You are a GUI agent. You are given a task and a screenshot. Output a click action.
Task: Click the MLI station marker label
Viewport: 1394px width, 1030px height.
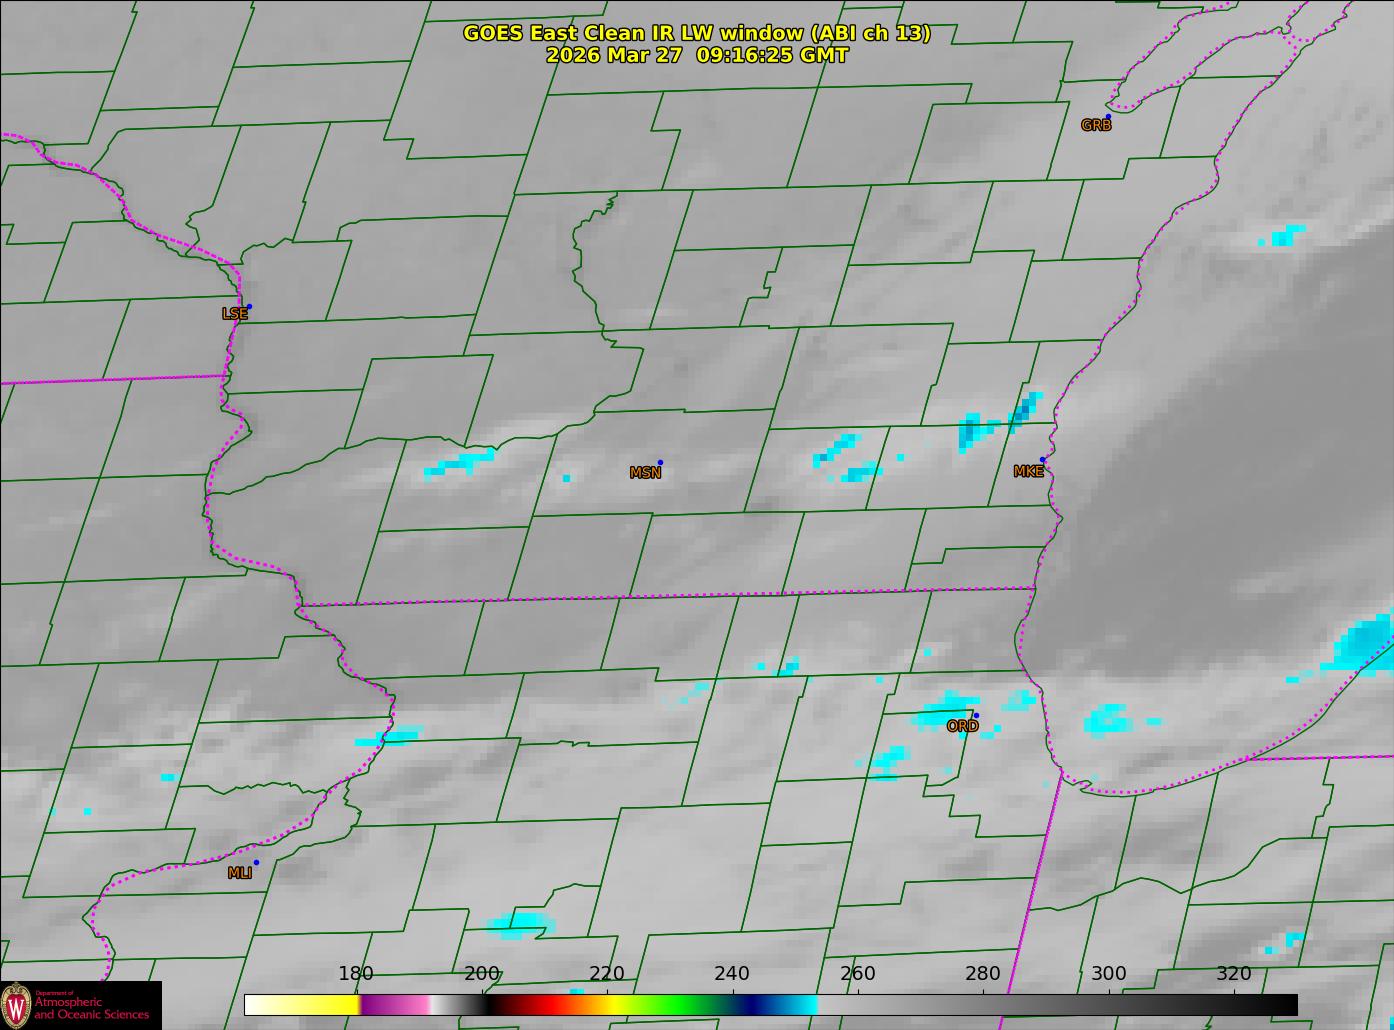pyautogui.click(x=240, y=873)
